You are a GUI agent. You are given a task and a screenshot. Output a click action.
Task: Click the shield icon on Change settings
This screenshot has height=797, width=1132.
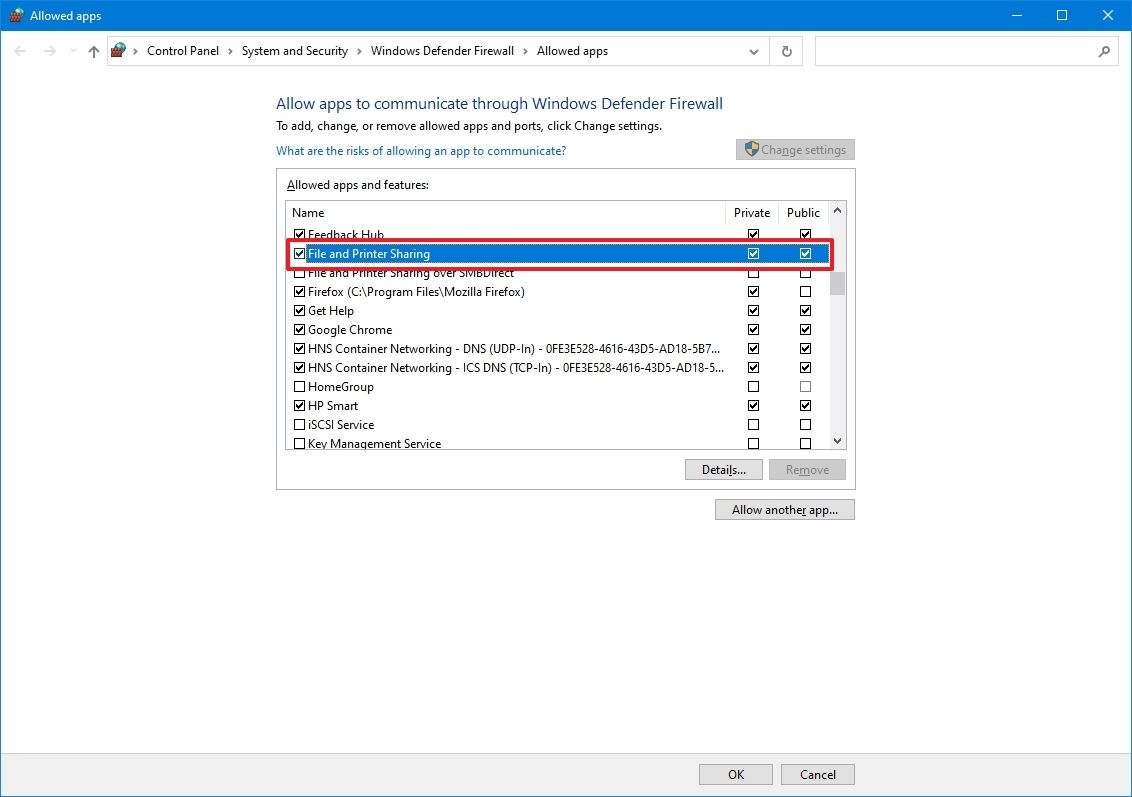click(x=751, y=149)
